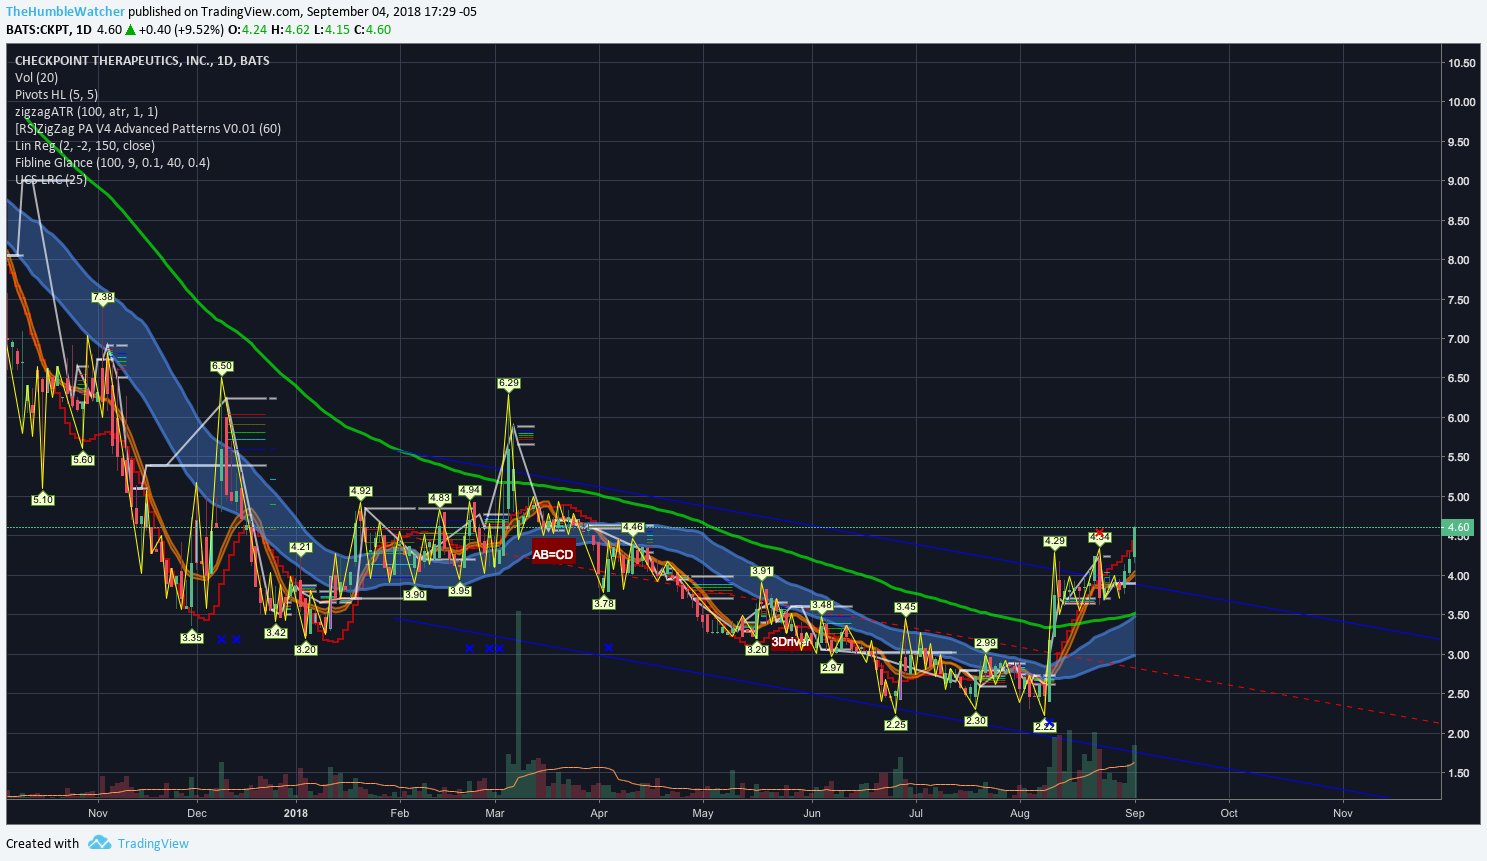
Task: Click the 1.50 price axis label
Action: click(x=1461, y=773)
